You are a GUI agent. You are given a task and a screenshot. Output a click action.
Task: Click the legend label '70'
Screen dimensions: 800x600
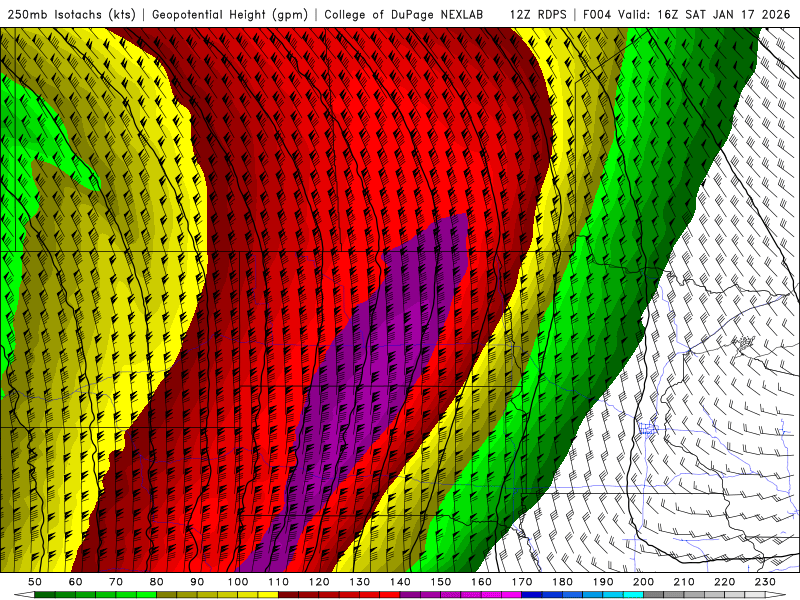point(116,582)
